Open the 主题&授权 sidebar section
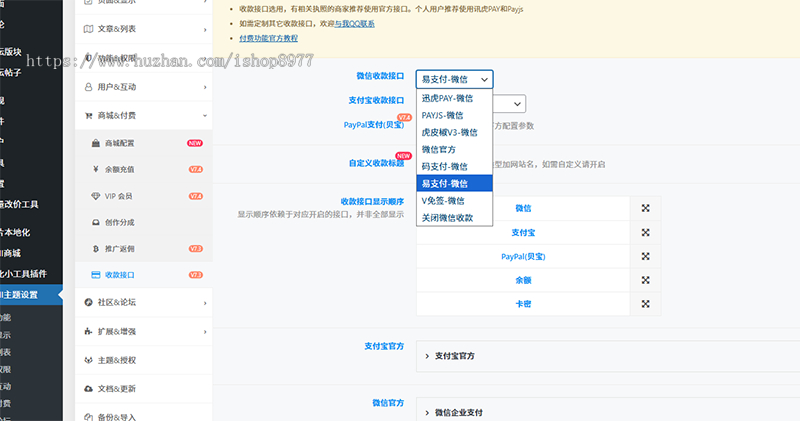800x421 pixels. pos(143,360)
